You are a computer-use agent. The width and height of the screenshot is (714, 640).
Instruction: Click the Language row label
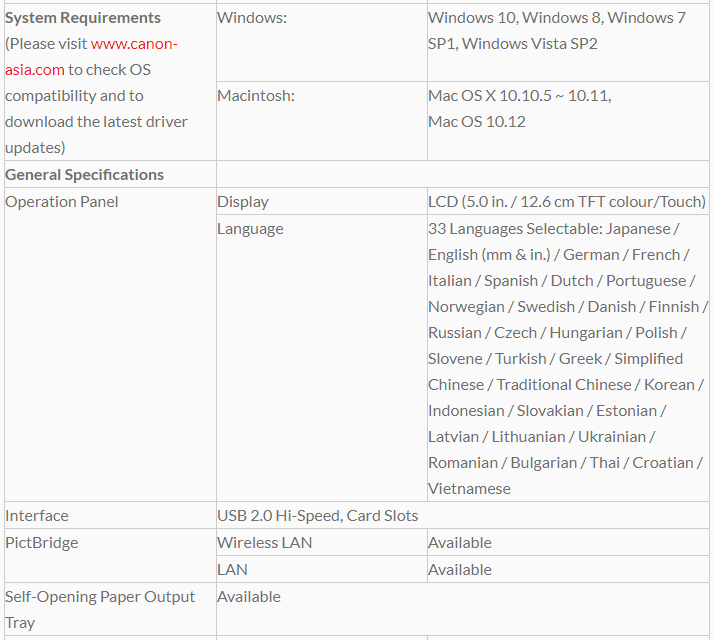[250, 229]
